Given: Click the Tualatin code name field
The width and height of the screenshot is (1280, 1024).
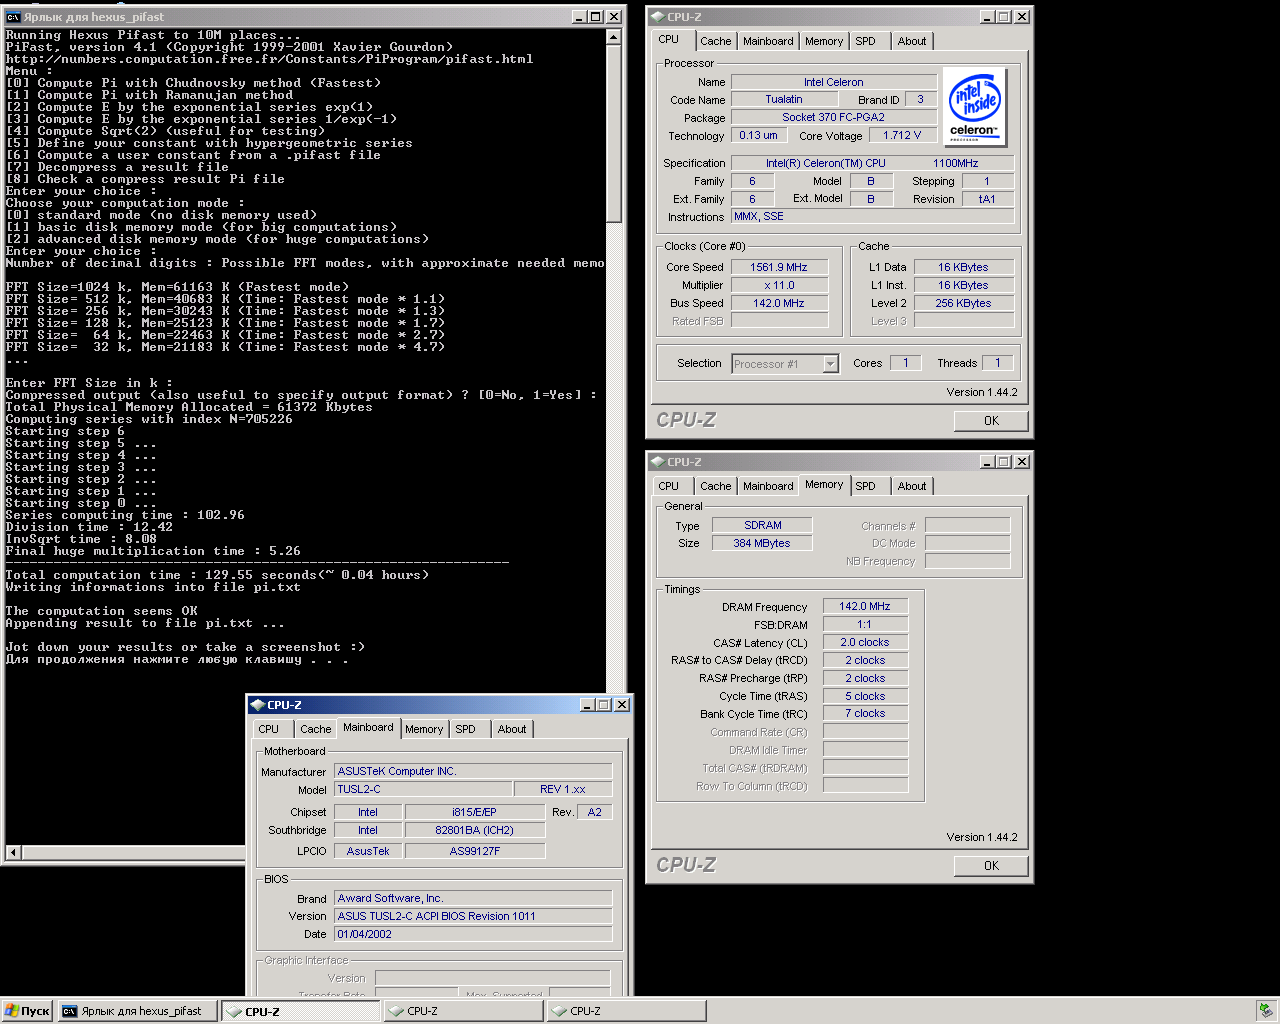Looking at the screenshot, I should coord(784,99).
